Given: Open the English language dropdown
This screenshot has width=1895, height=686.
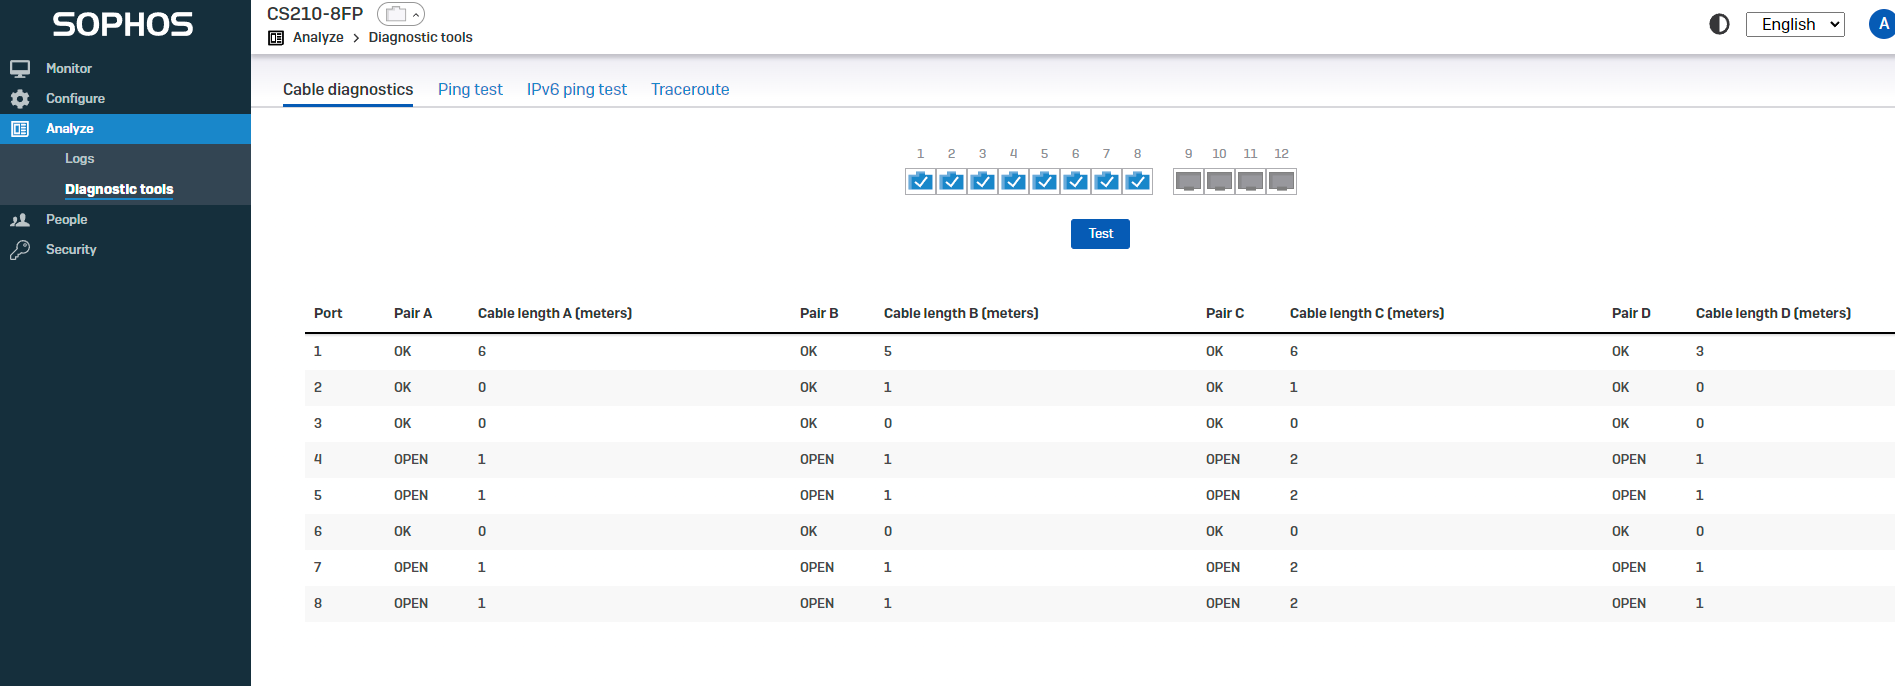Looking at the screenshot, I should 1795,24.
